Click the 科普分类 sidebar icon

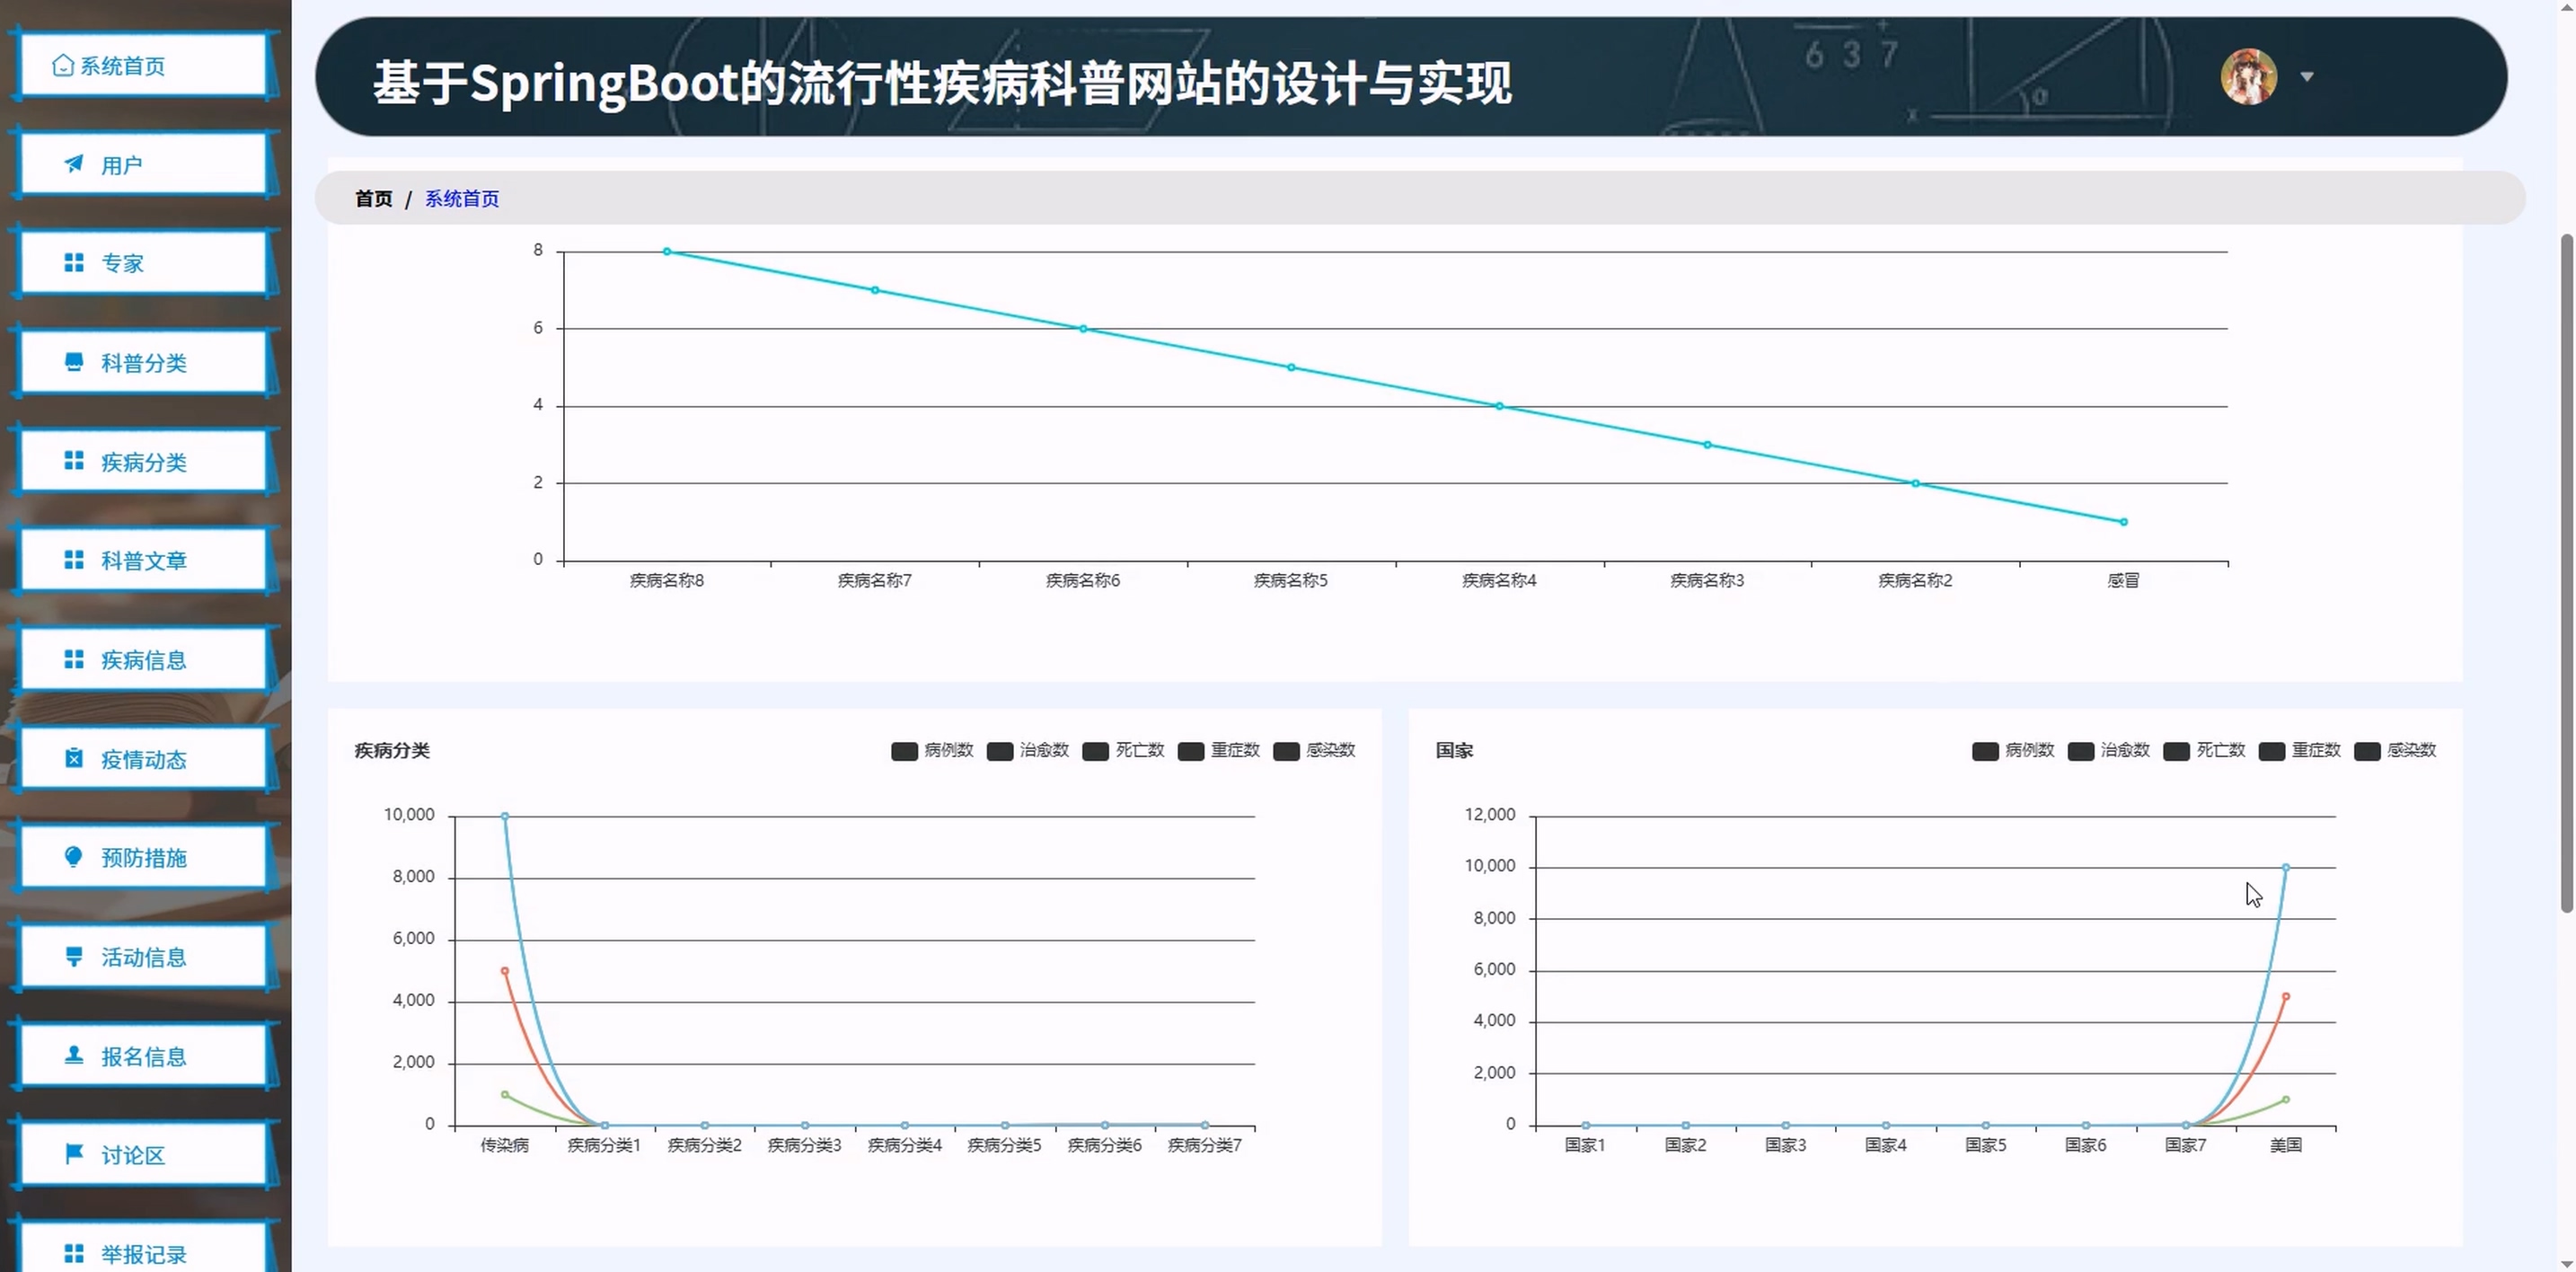pyautogui.click(x=74, y=362)
